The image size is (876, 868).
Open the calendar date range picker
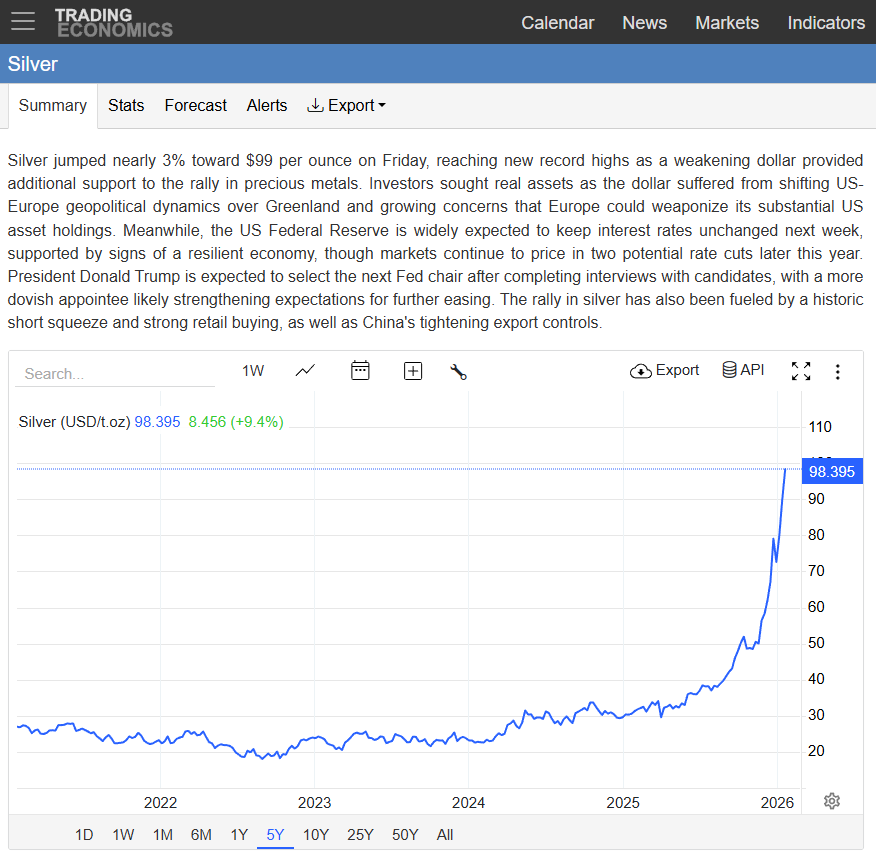click(x=360, y=371)
